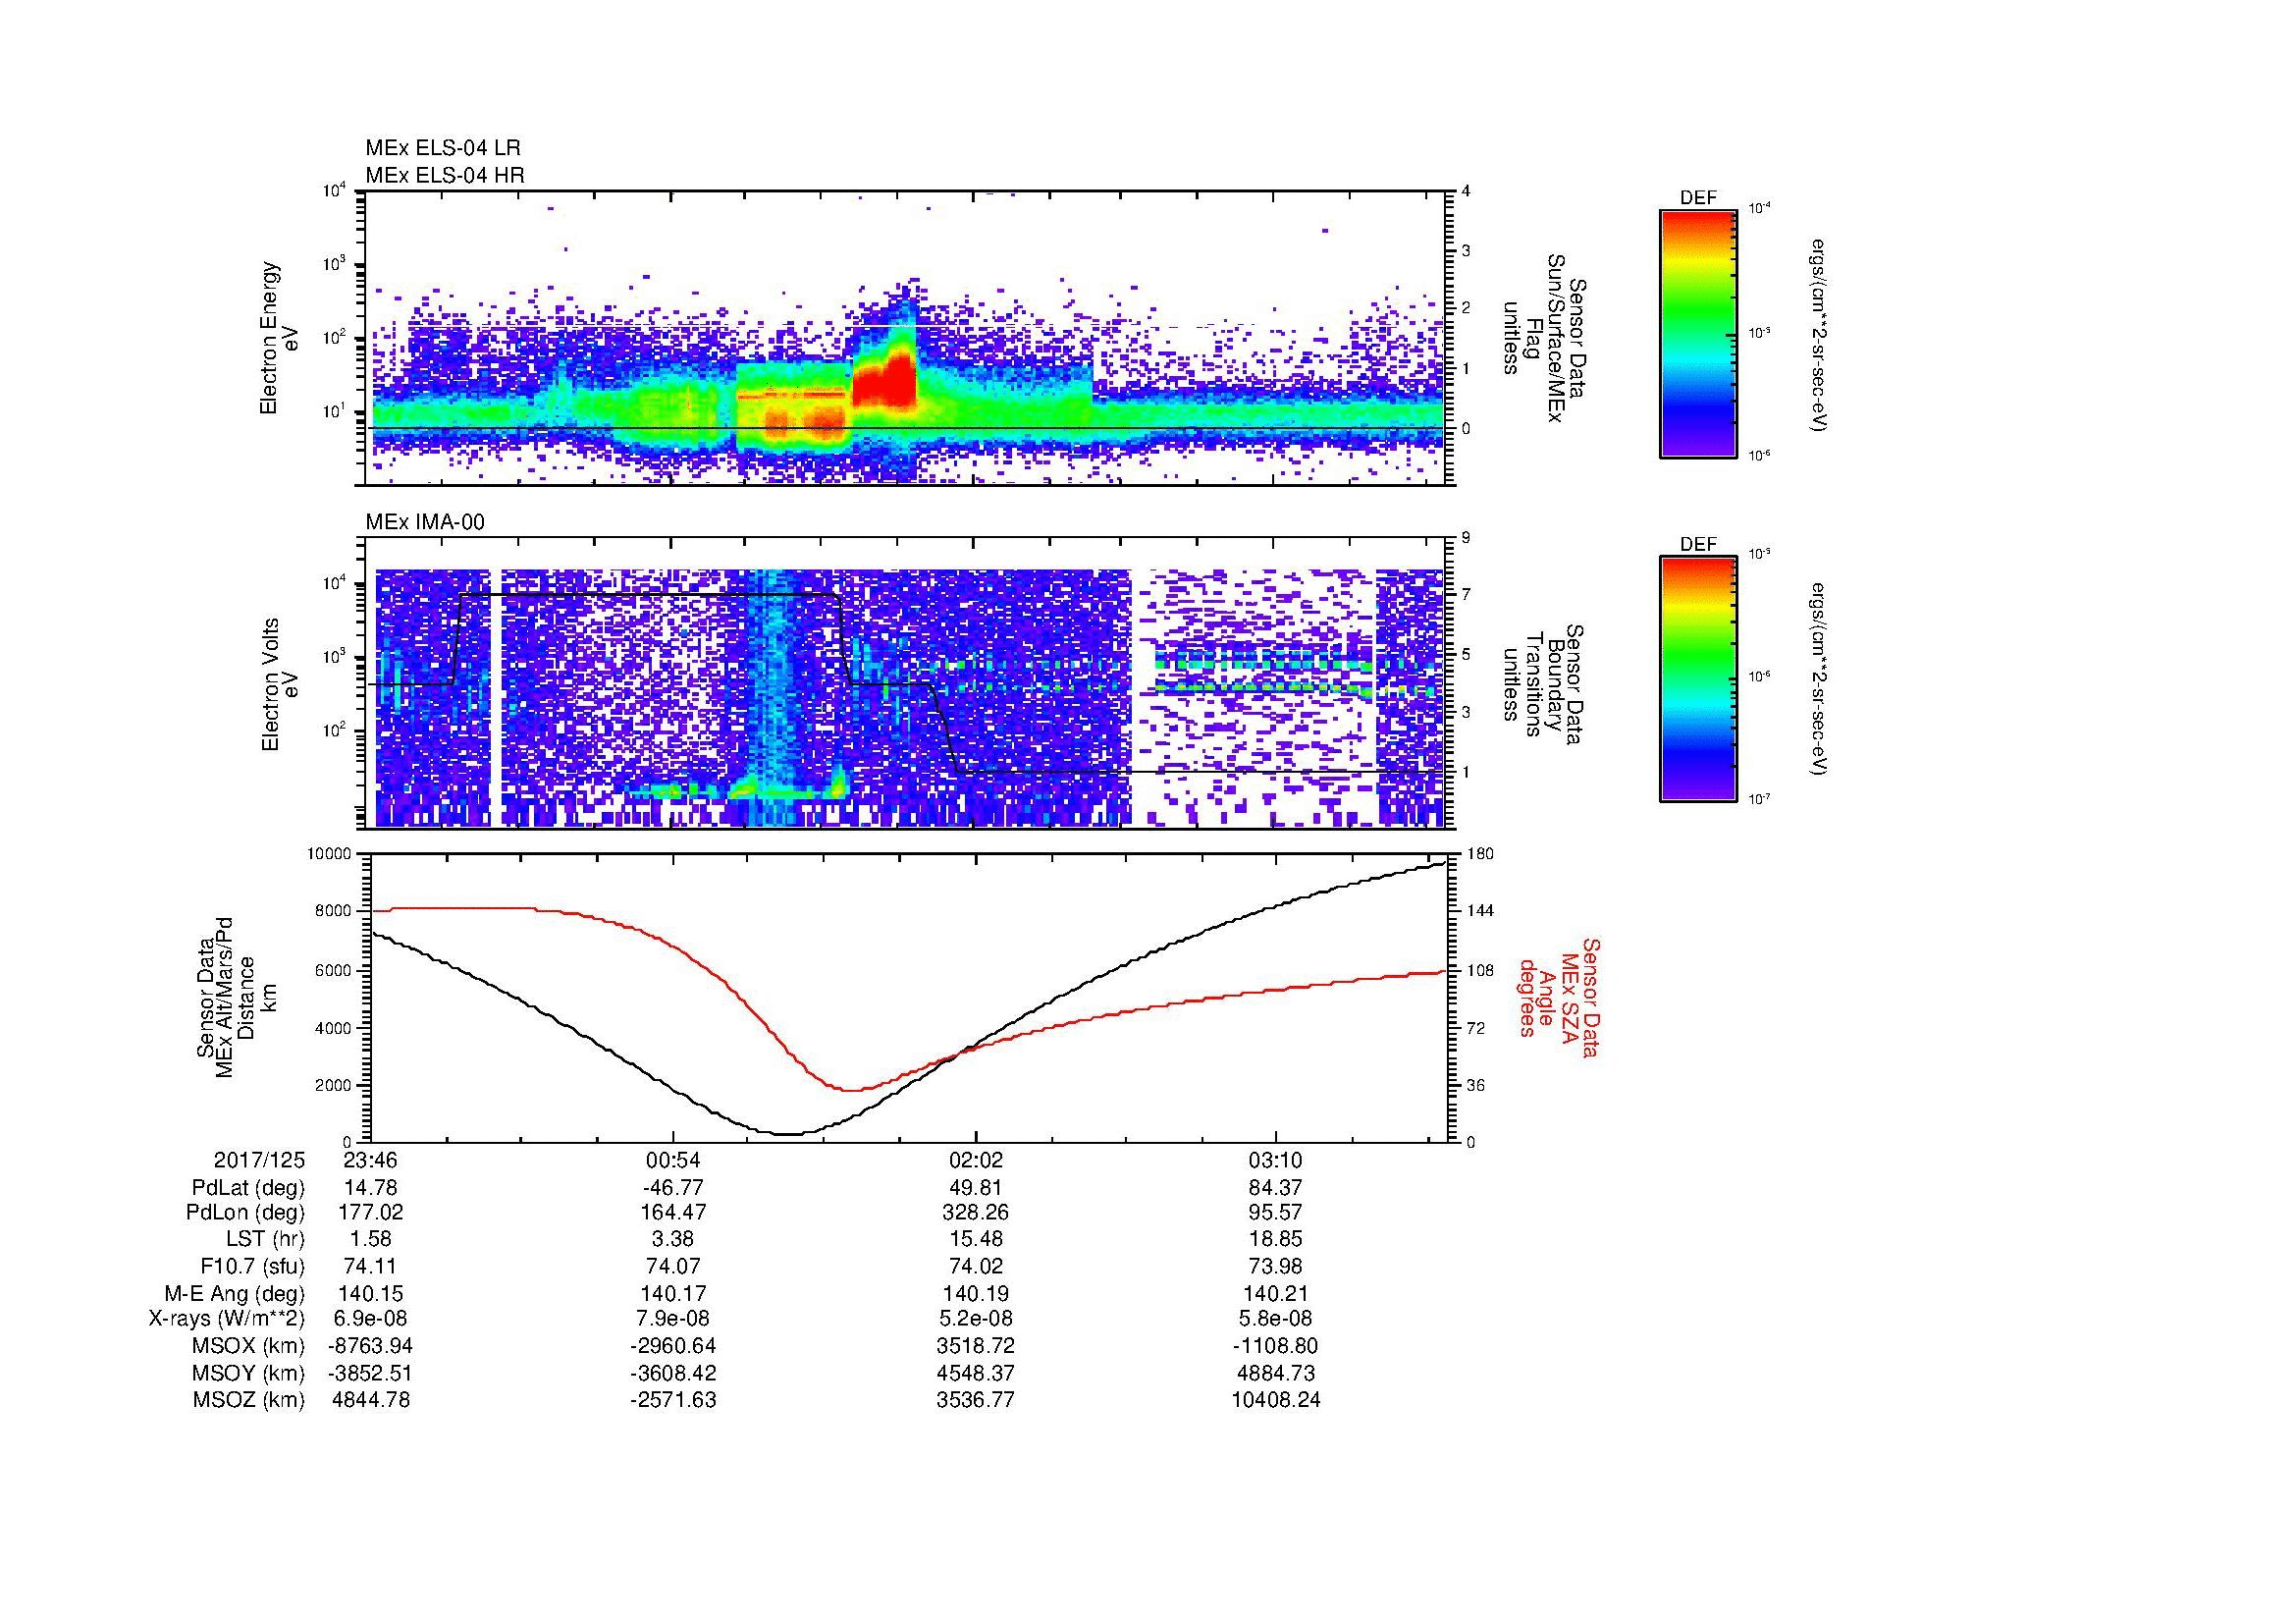
Task: Click the 'MSOY (km)' row label
Action: coord(248,1373)
